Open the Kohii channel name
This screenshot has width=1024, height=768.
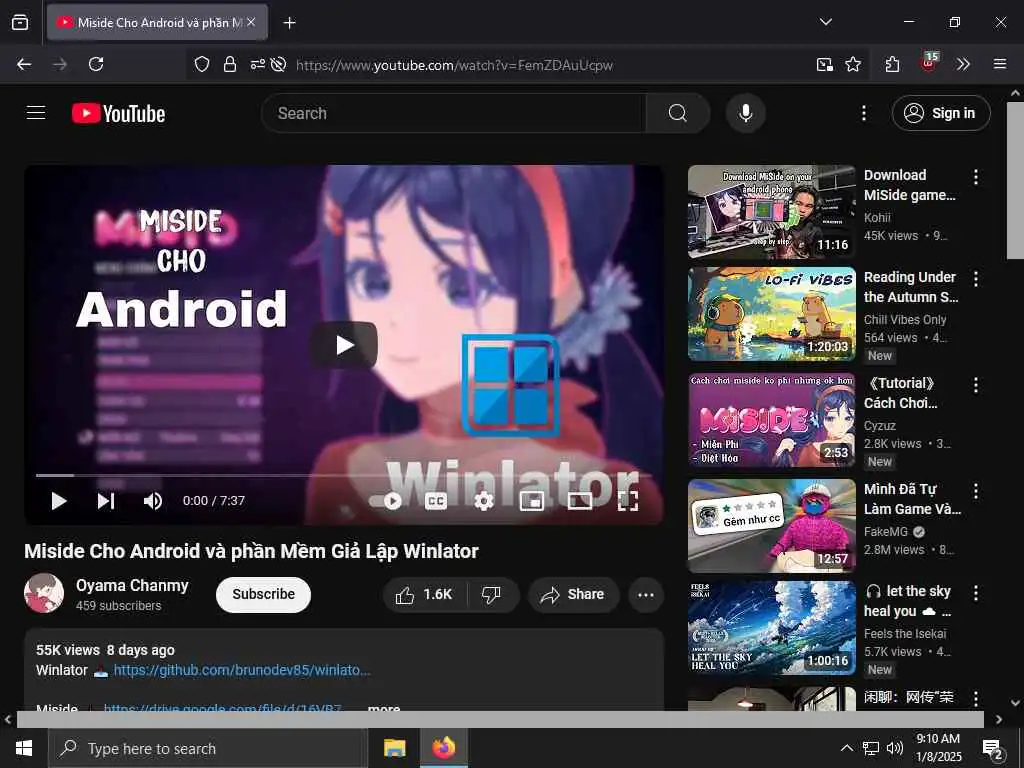coord(877,217)
